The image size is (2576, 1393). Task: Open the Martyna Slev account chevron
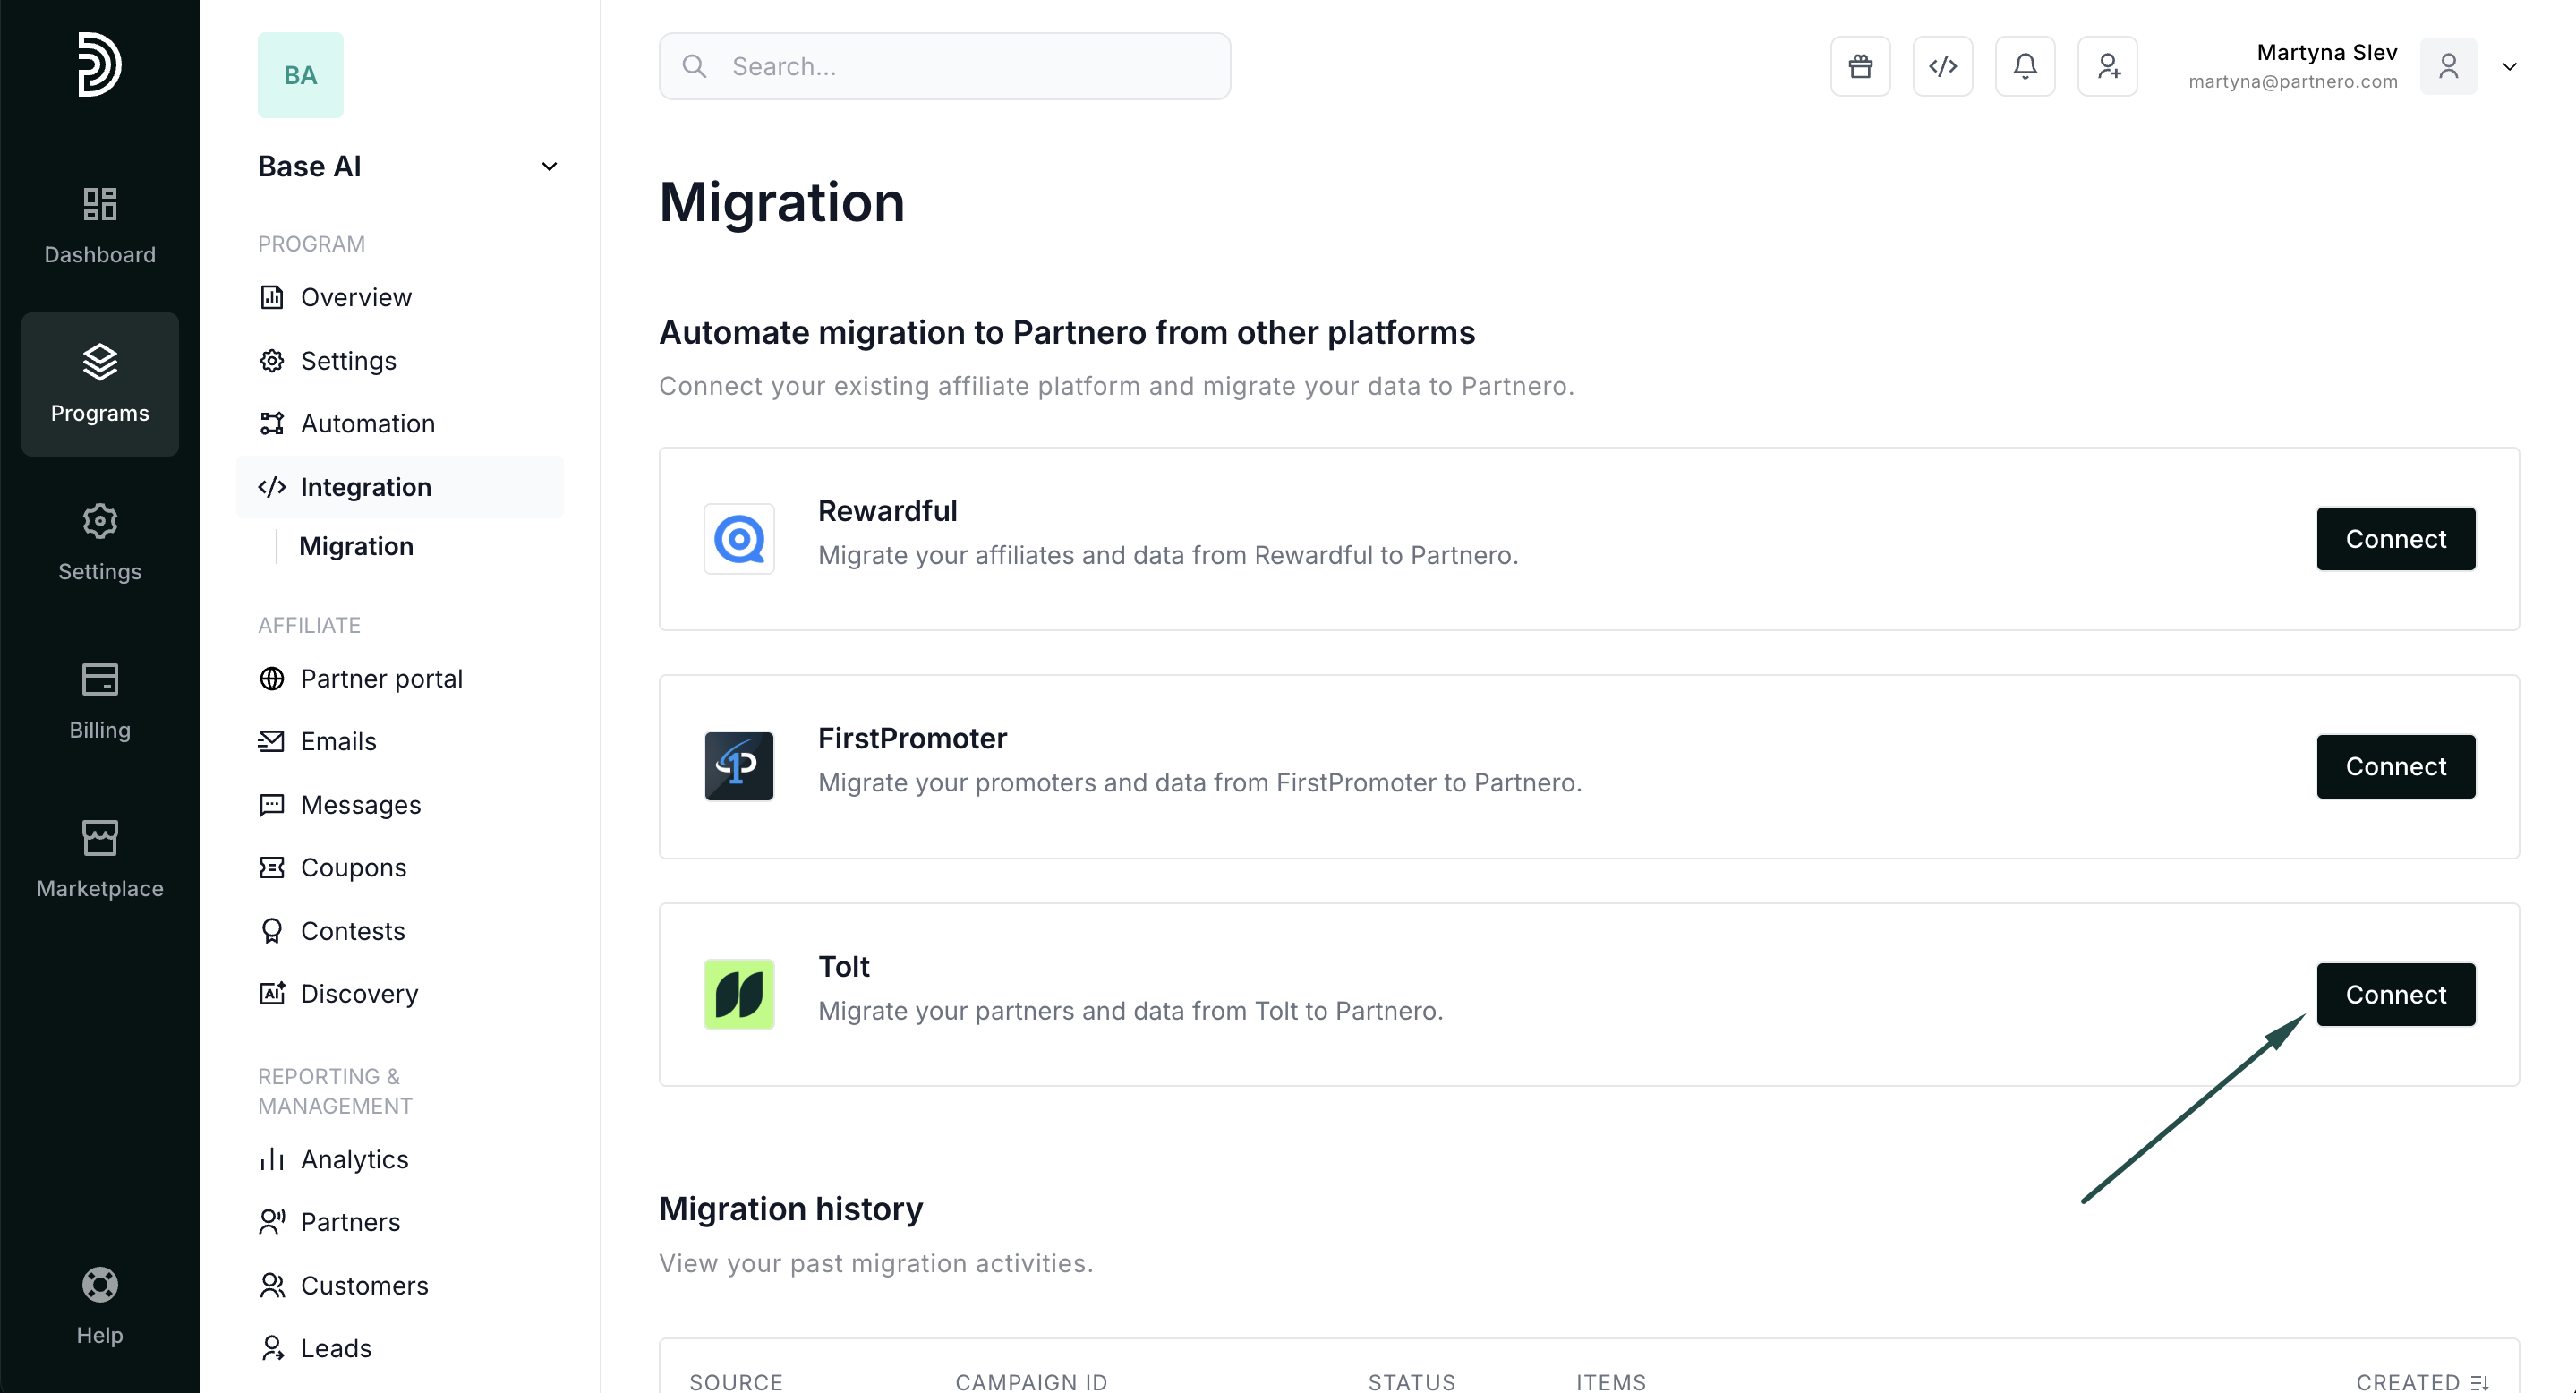(x=2509, y=67)
